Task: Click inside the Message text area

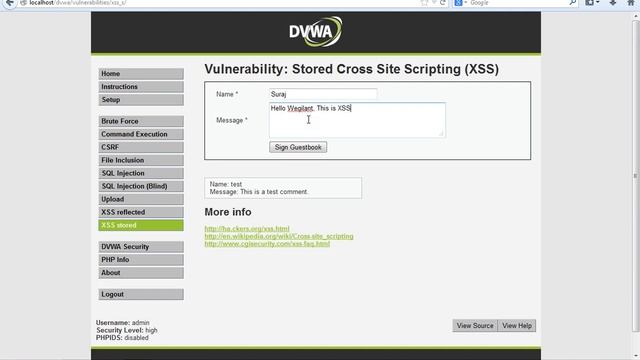Action: pos(357,120)
